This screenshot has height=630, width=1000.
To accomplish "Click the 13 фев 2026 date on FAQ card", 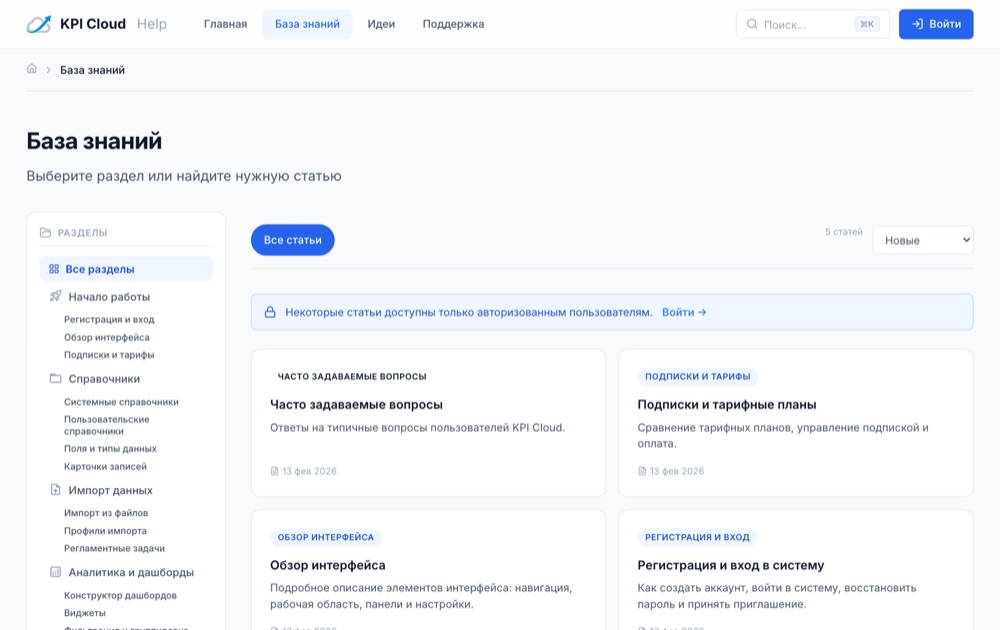I will point(309,471).
